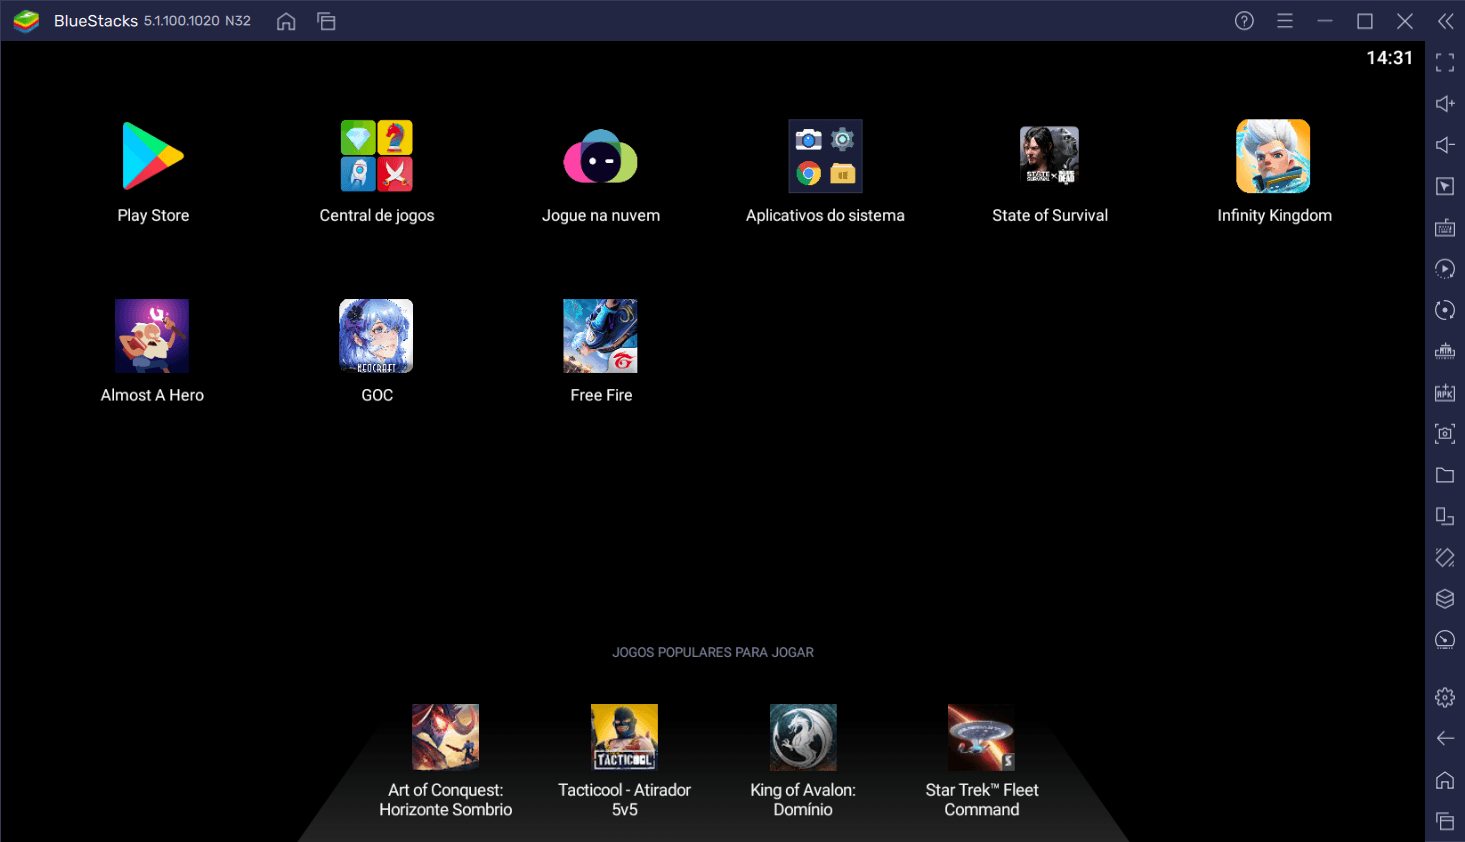Click the shake device icon in sidebar
This screenshot has width=1465, height=842.
(1445, 557)
